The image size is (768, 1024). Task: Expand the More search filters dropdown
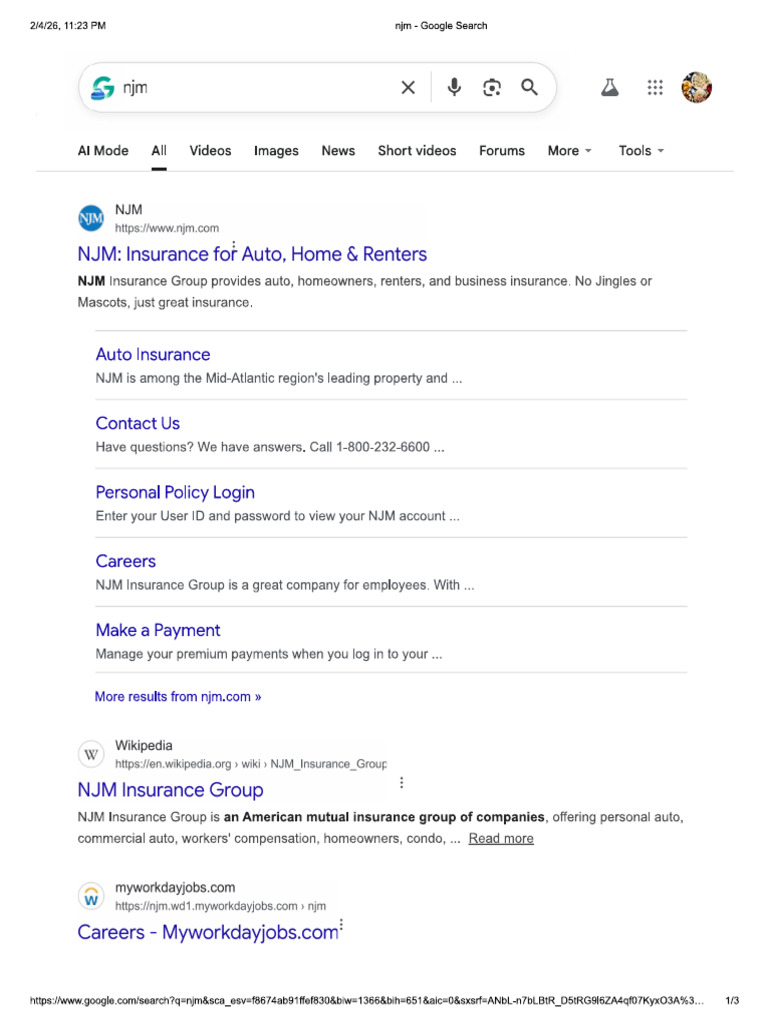[569, 151]
